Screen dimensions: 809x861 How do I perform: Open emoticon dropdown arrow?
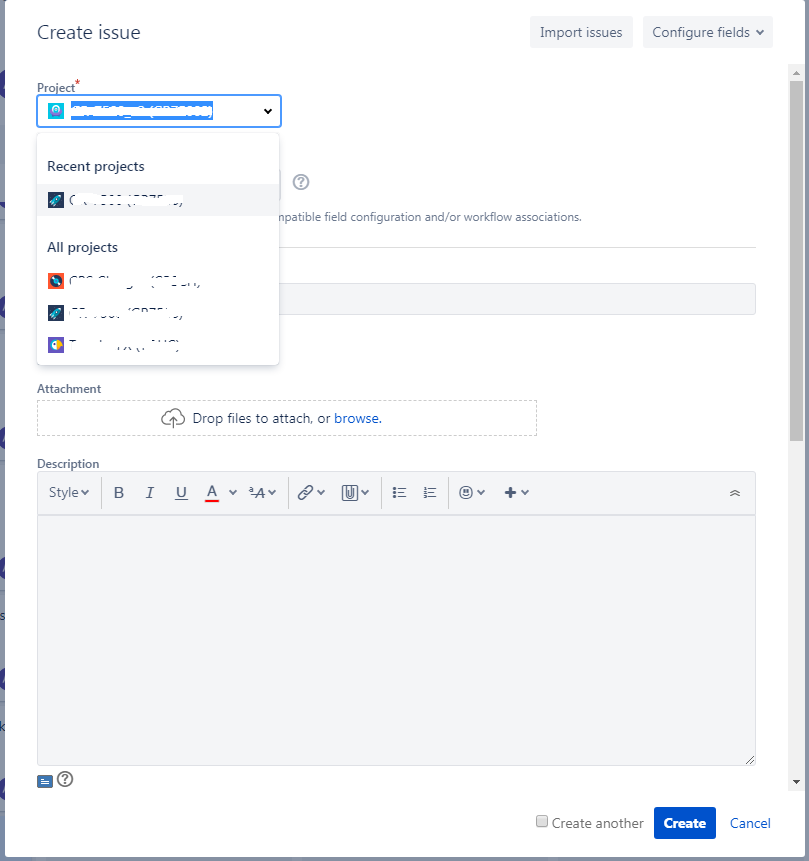tap(481, 493)
